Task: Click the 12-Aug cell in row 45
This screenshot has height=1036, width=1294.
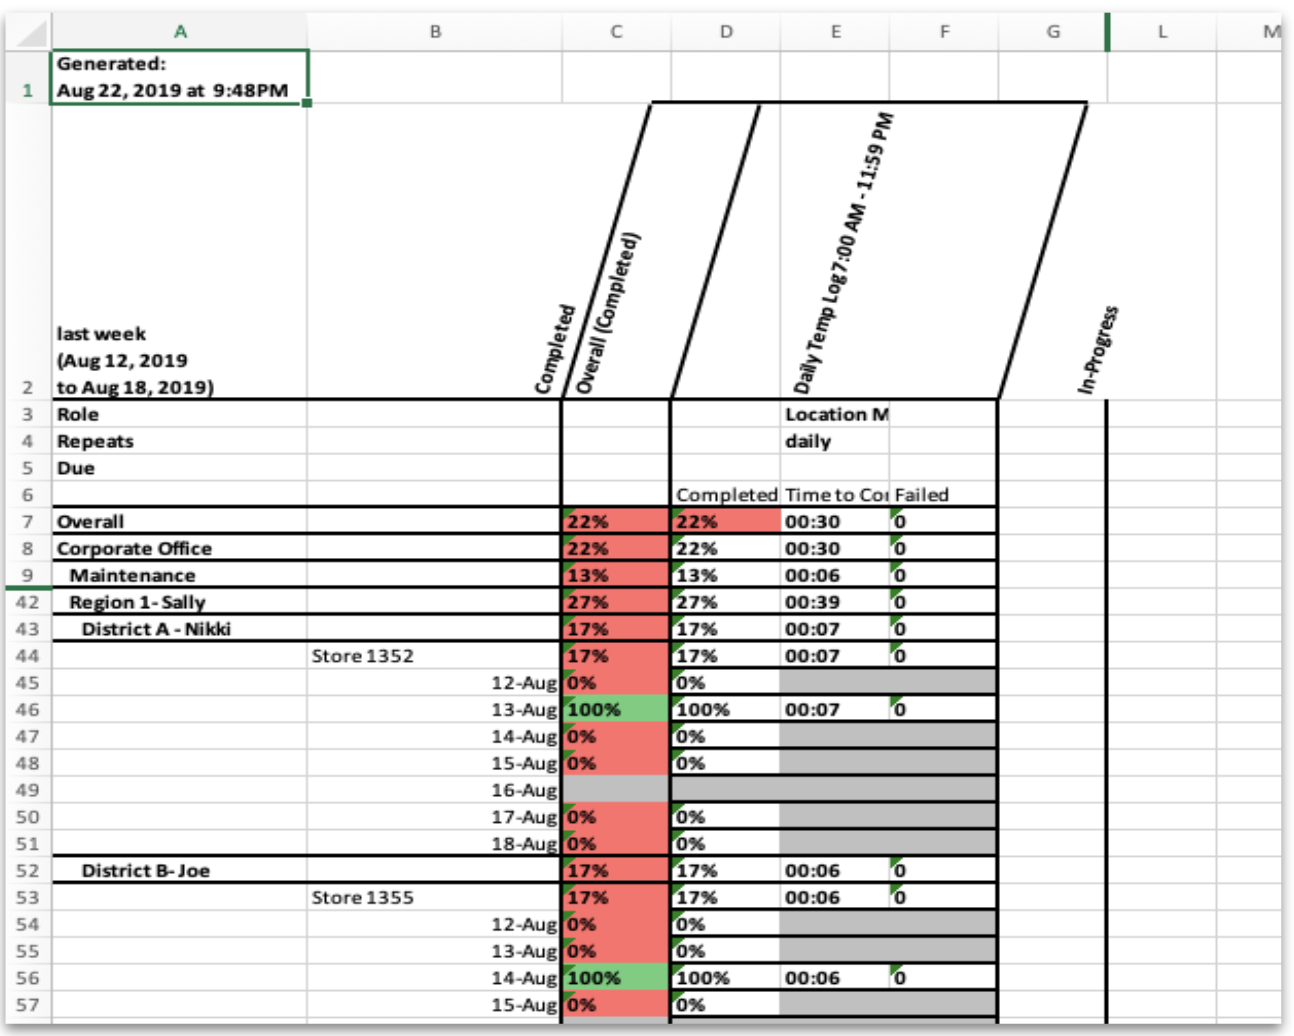Action: (x=435, y=683)
